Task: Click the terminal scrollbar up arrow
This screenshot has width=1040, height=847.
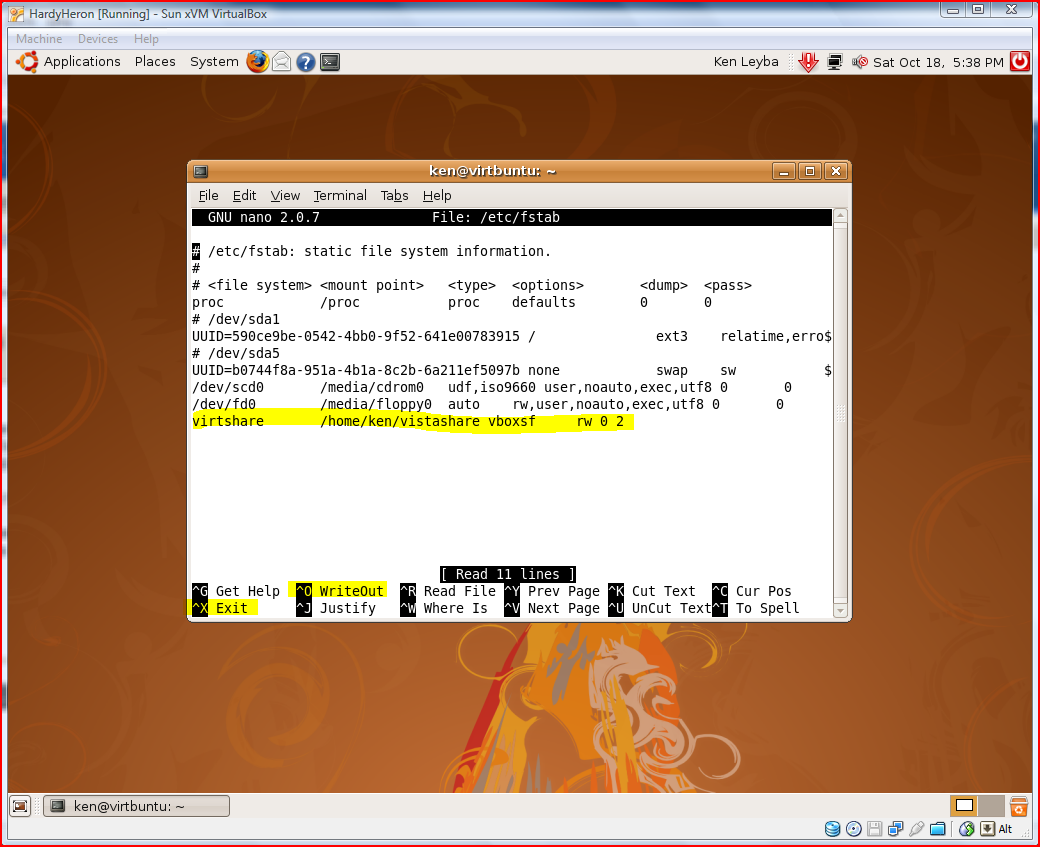Action: [840, 216]
